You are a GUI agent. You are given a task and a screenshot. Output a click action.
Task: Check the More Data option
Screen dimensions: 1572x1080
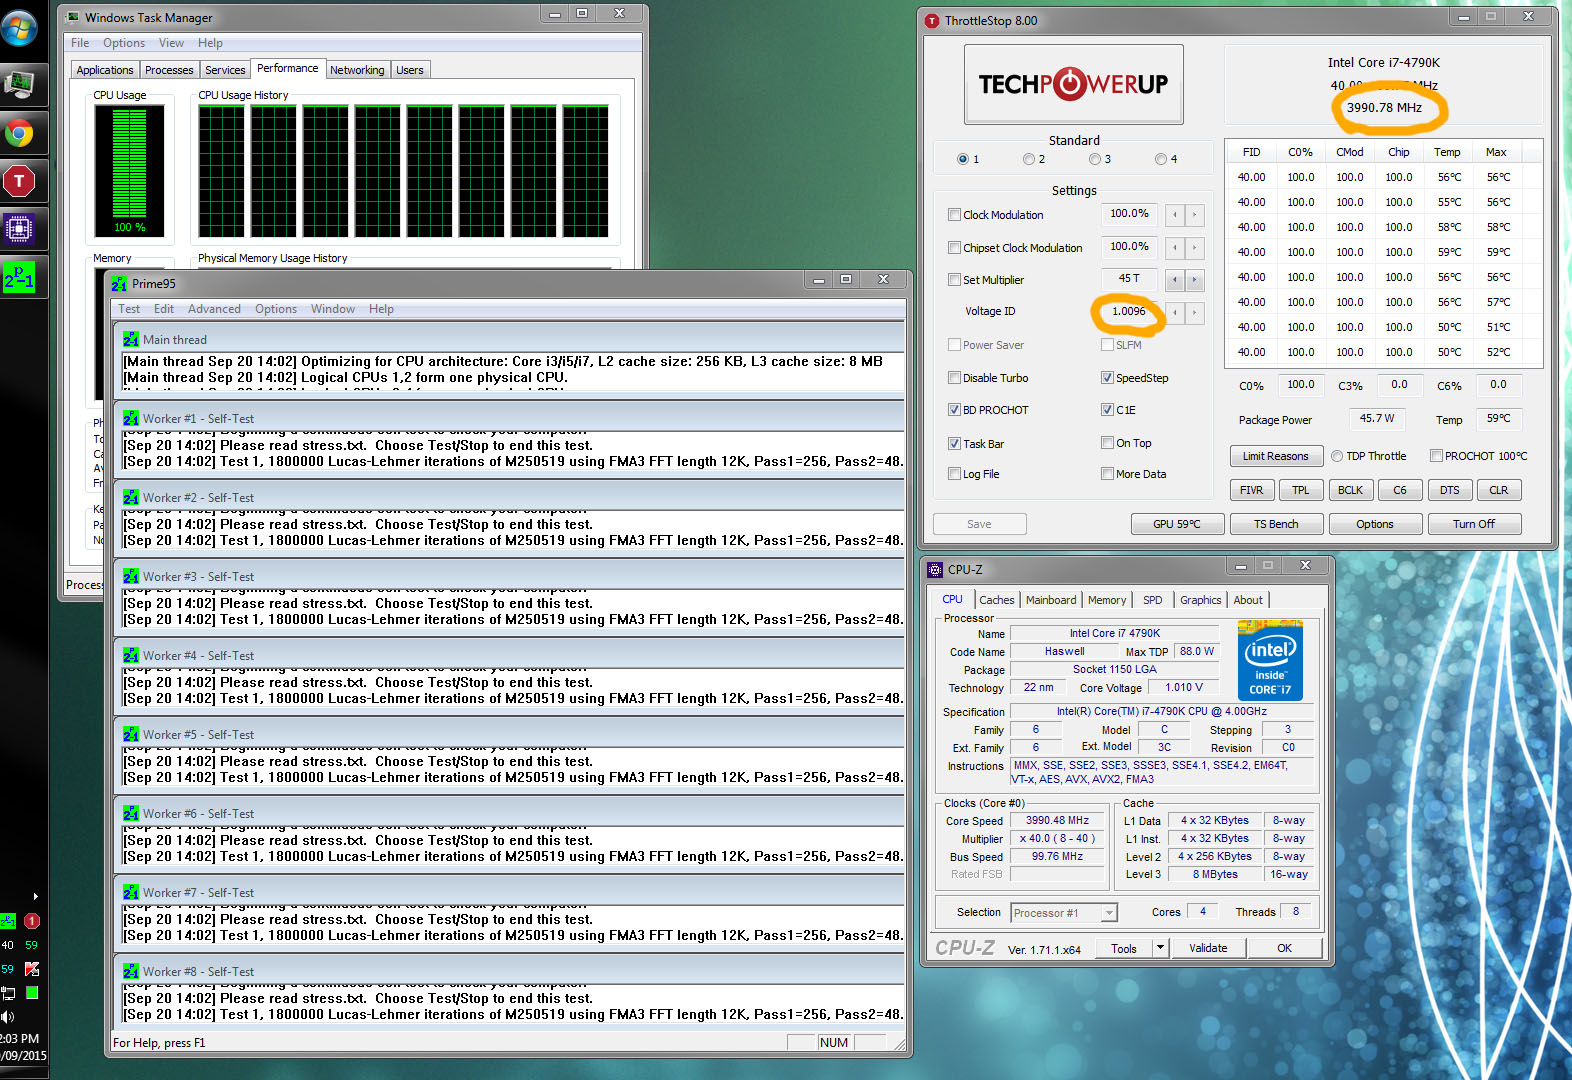tap(1108, 474)
